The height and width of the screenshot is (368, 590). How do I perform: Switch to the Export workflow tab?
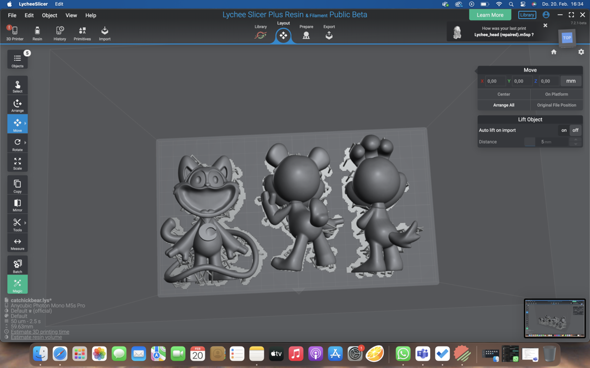click(329, 33)
